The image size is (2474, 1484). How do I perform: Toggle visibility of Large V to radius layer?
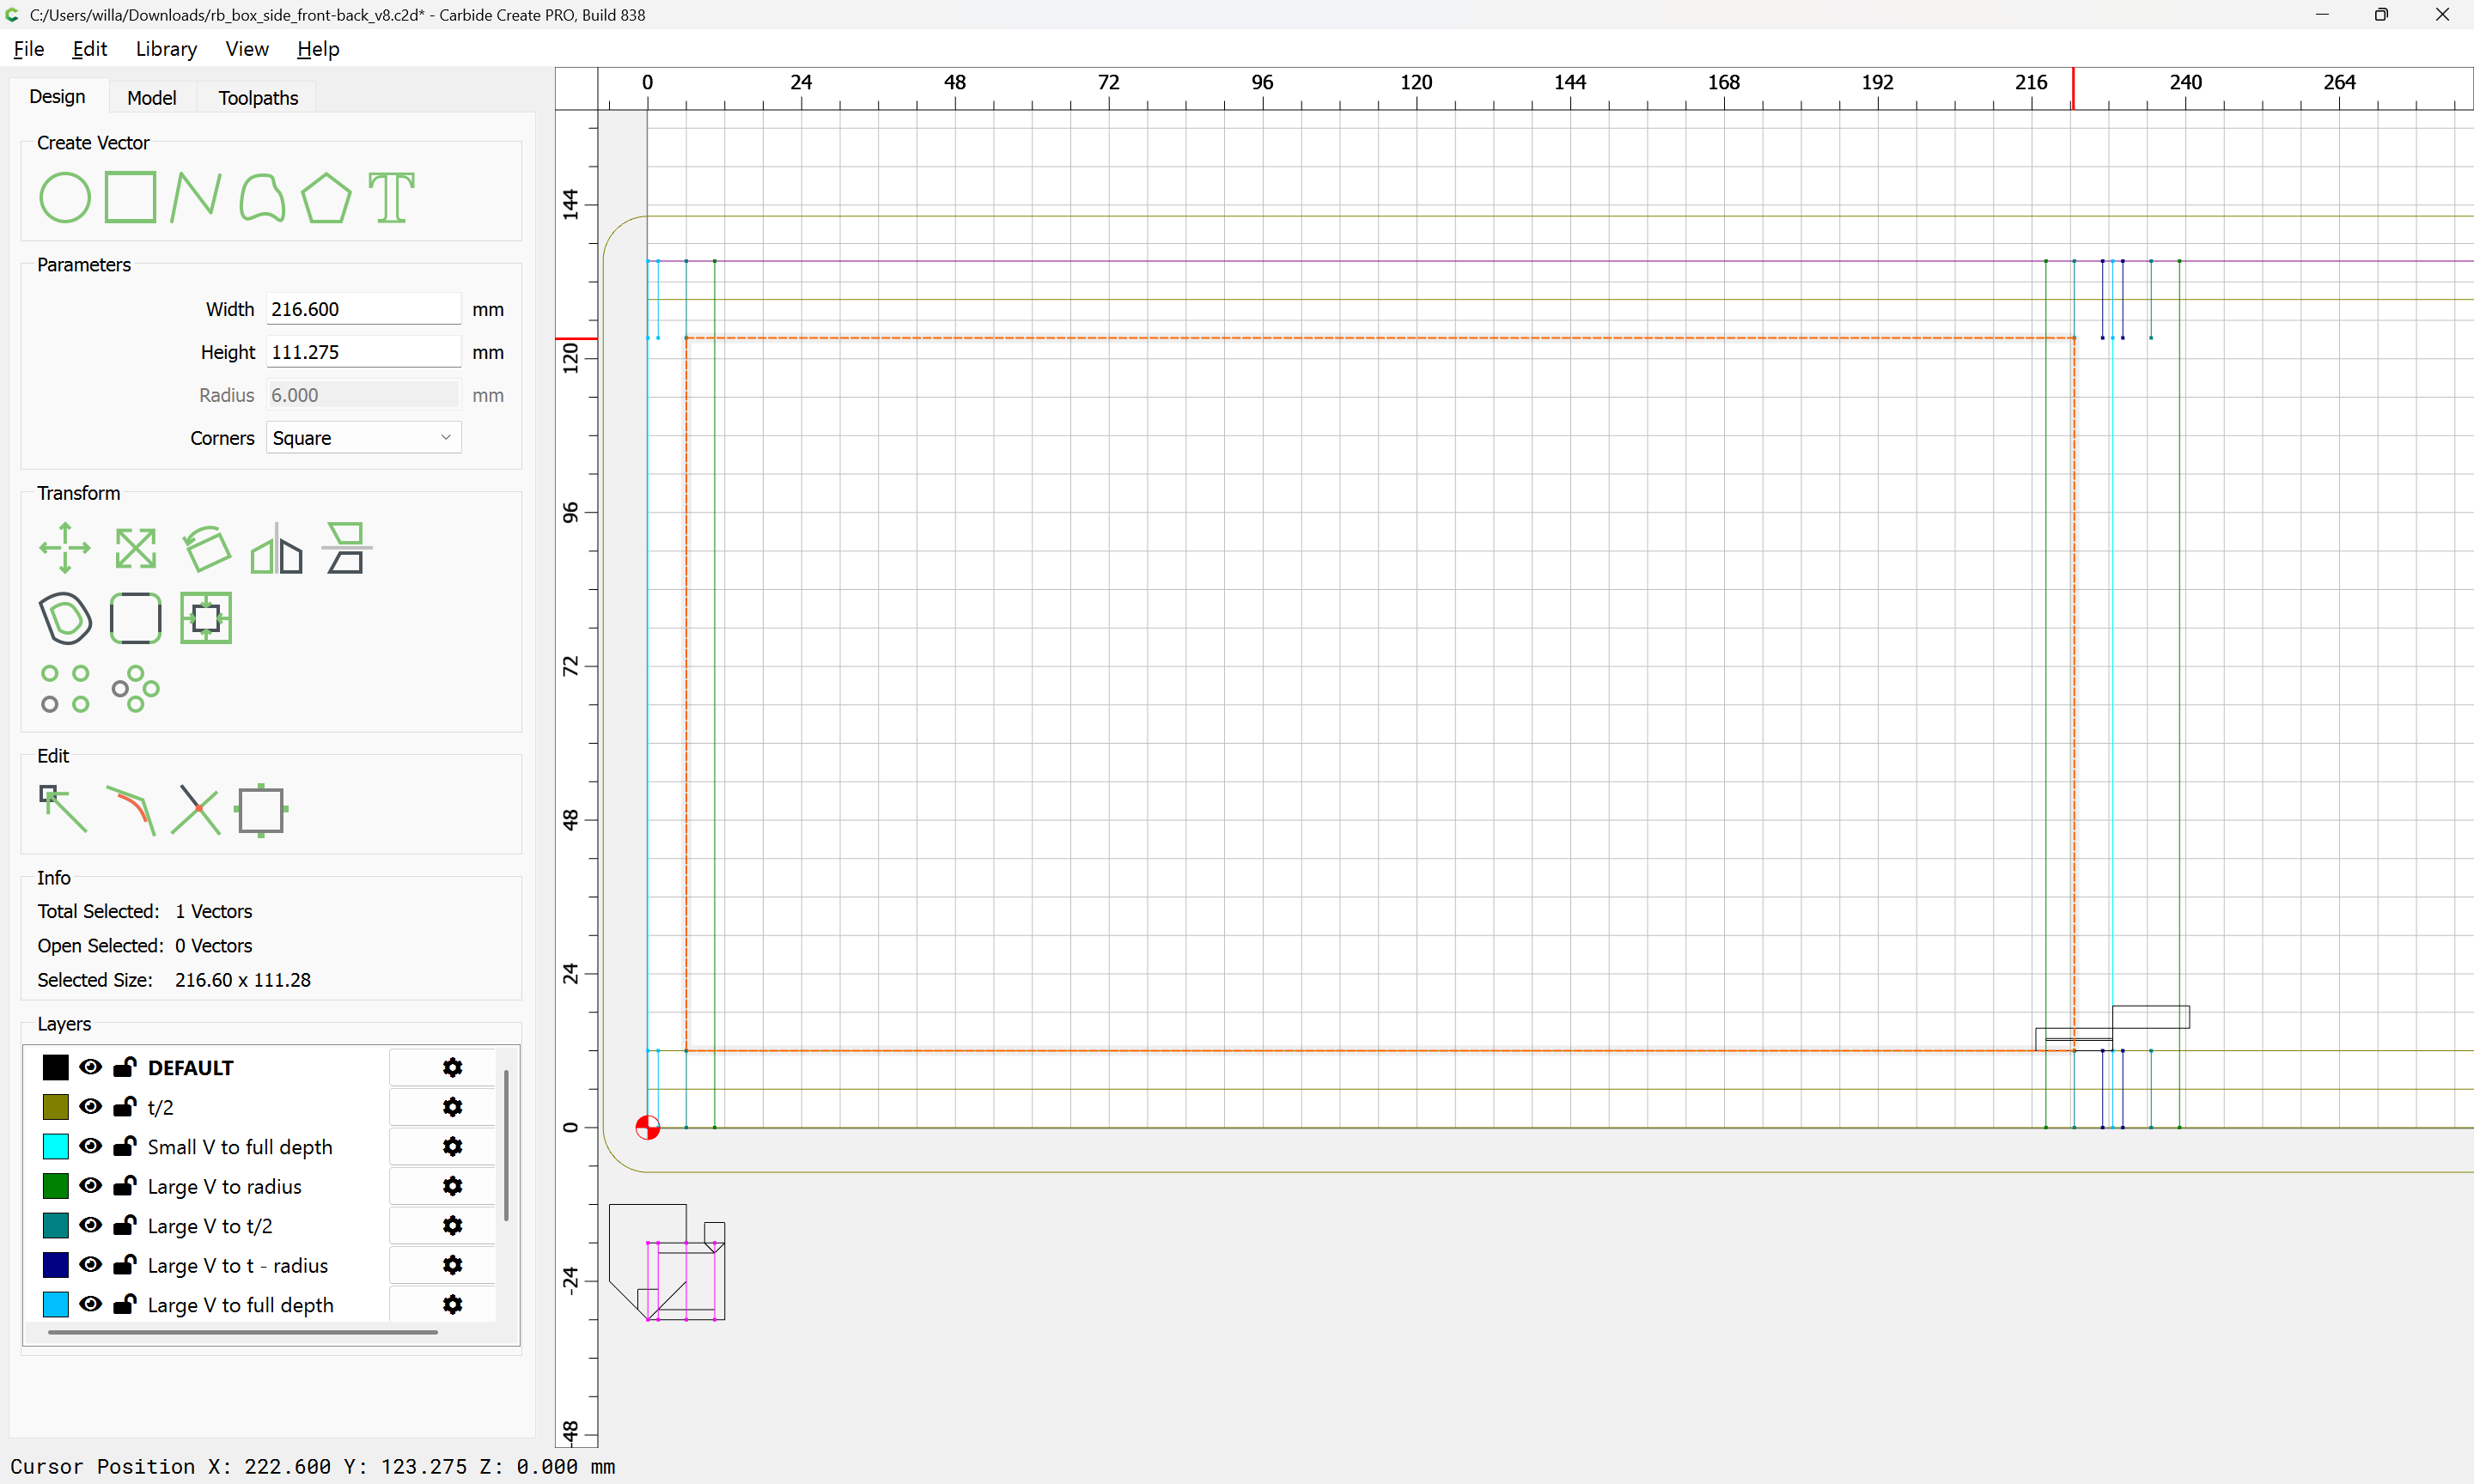click(90, 1185)
